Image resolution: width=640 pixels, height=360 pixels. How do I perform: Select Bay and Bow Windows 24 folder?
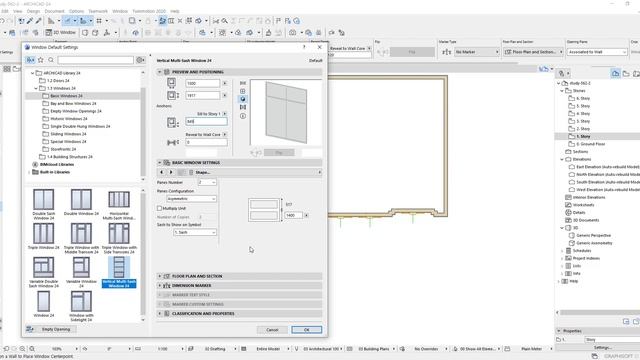click(73, 104)
